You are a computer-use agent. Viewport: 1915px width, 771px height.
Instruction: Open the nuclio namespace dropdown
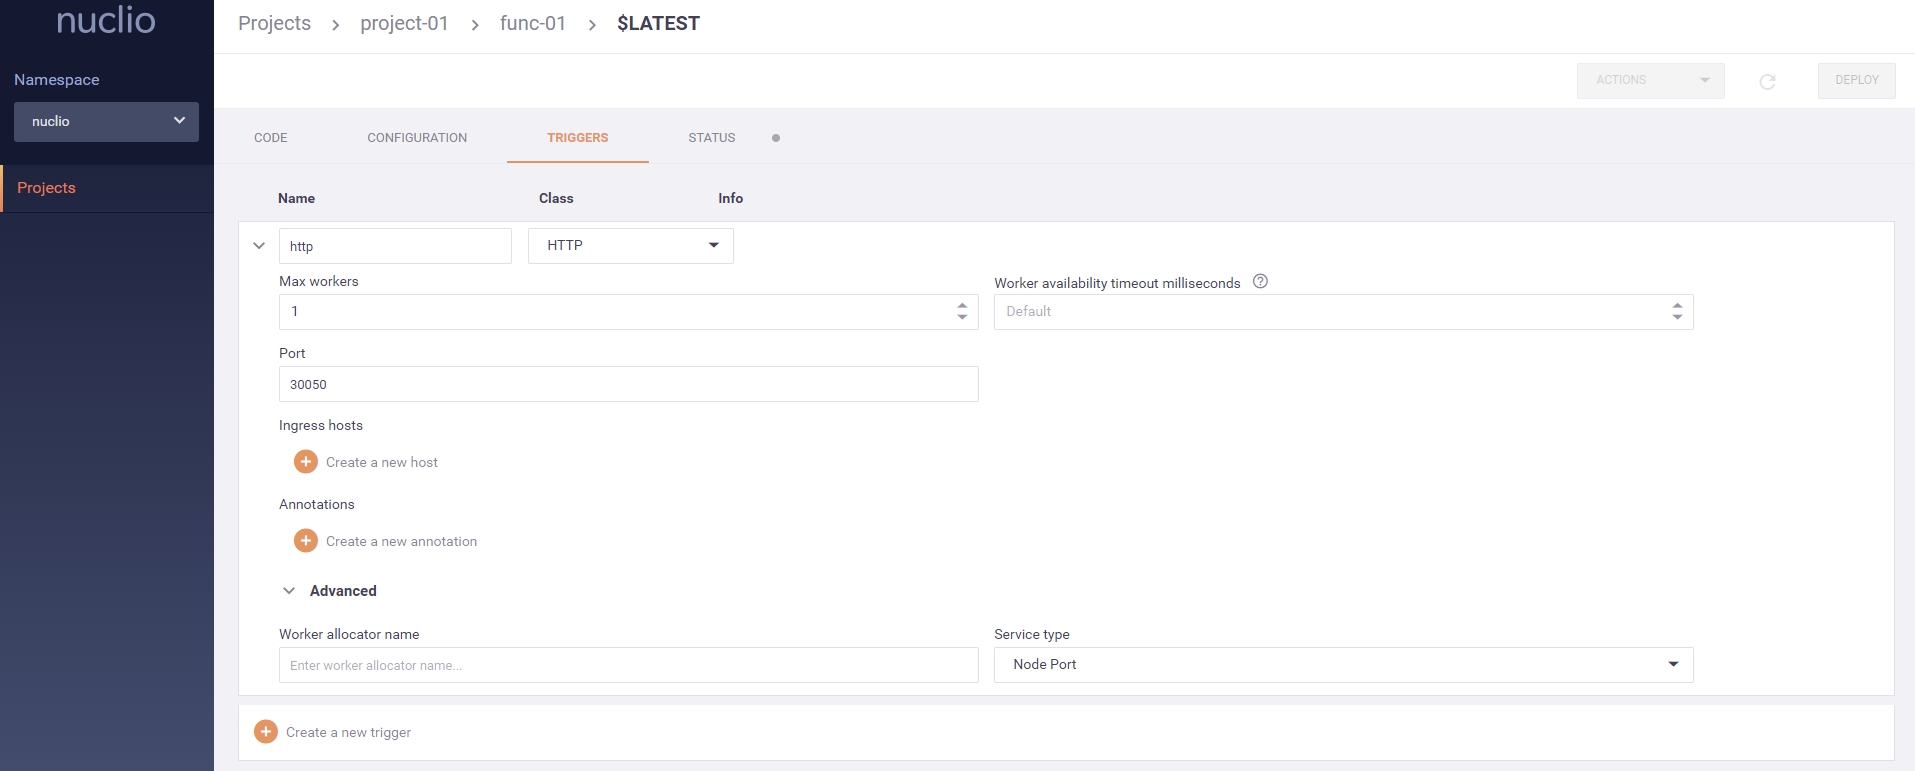[x=106, y=122]
